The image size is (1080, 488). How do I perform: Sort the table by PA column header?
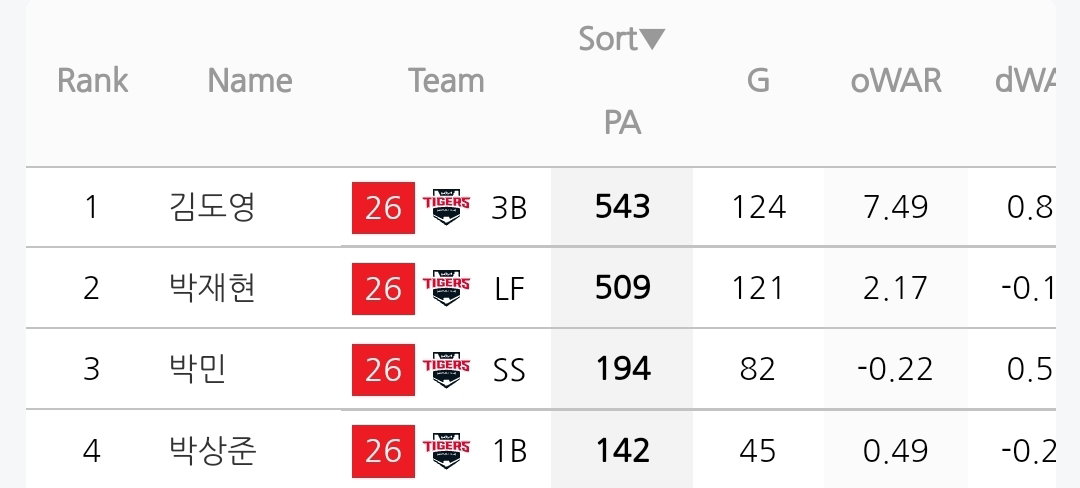point(623,123)
